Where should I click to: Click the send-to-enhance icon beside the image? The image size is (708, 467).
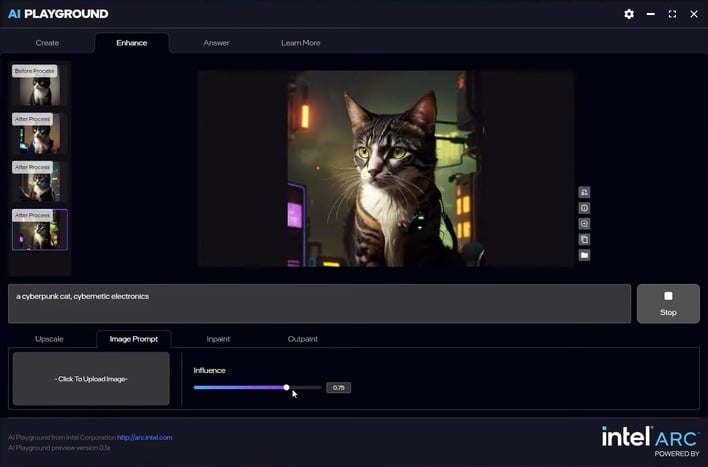pos(584,192)
